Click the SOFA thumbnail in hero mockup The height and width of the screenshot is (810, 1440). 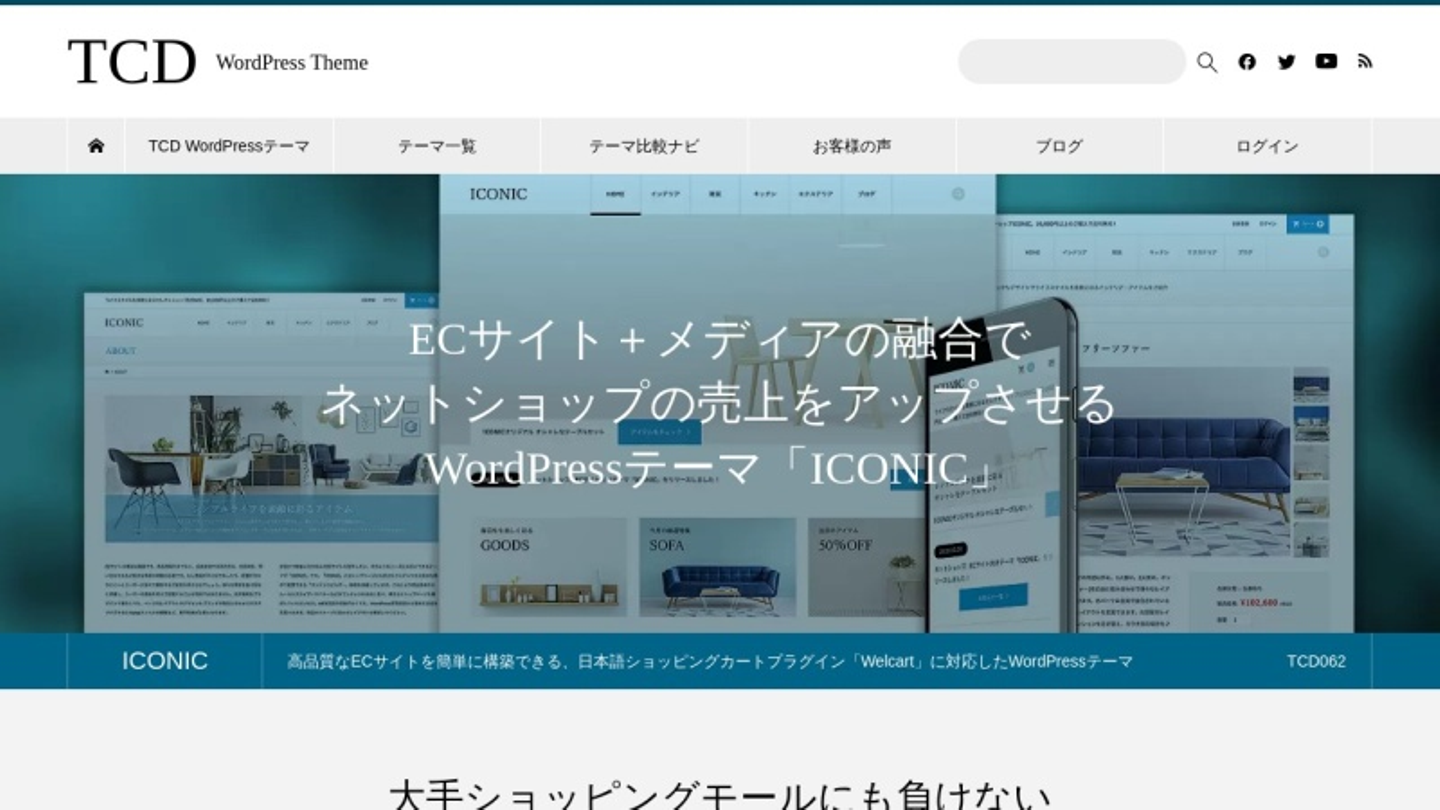pos(718,566)
